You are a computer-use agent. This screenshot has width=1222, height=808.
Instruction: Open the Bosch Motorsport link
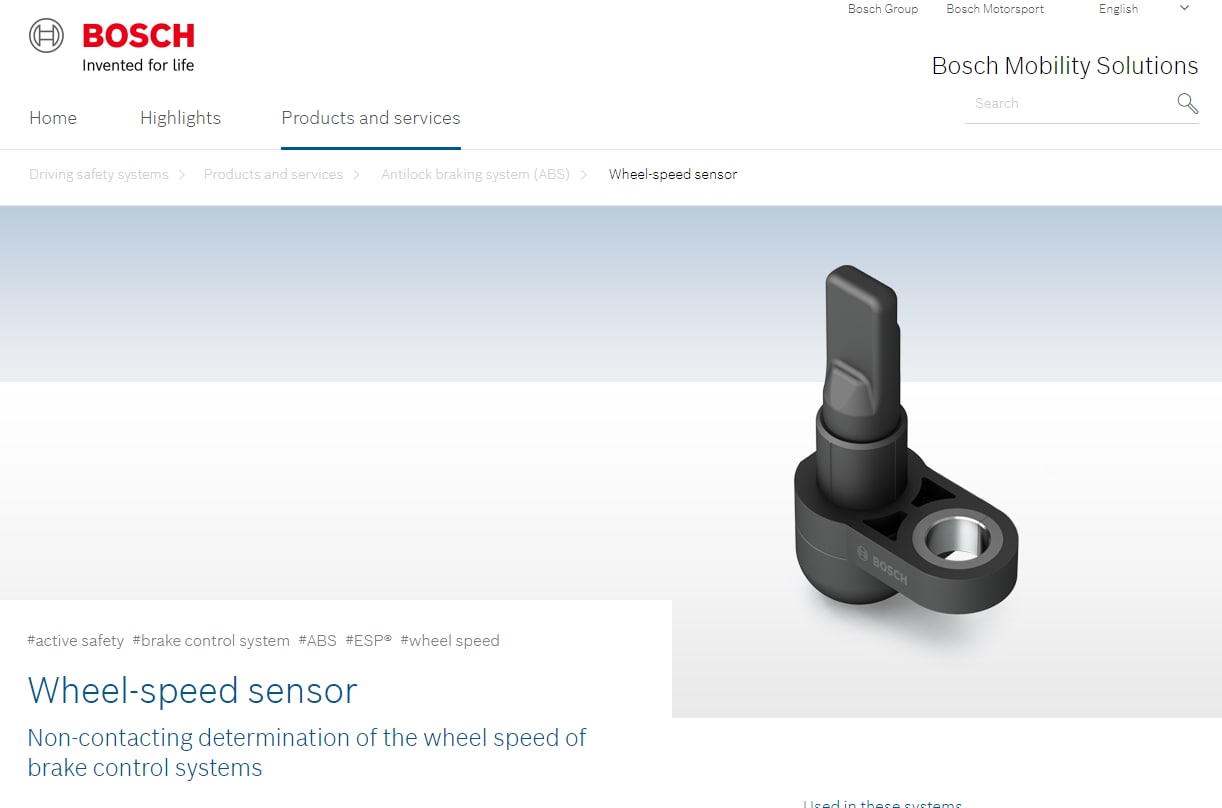[x=995, y=9]
